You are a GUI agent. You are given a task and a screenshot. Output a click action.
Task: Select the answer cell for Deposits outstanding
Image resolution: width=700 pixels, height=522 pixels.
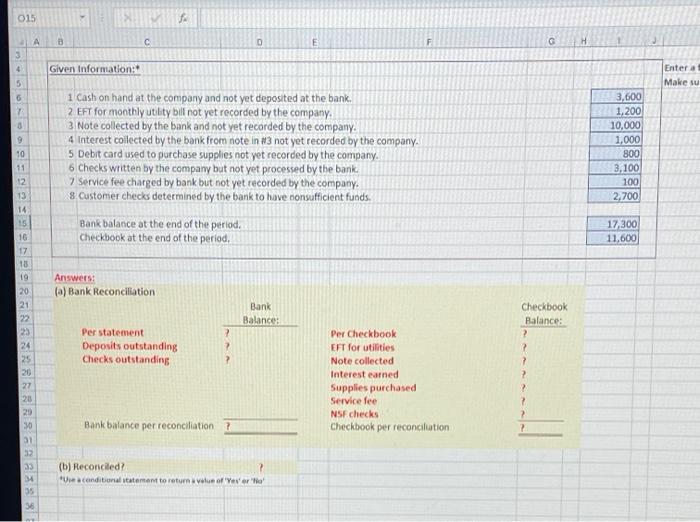(x=260, y=346)
